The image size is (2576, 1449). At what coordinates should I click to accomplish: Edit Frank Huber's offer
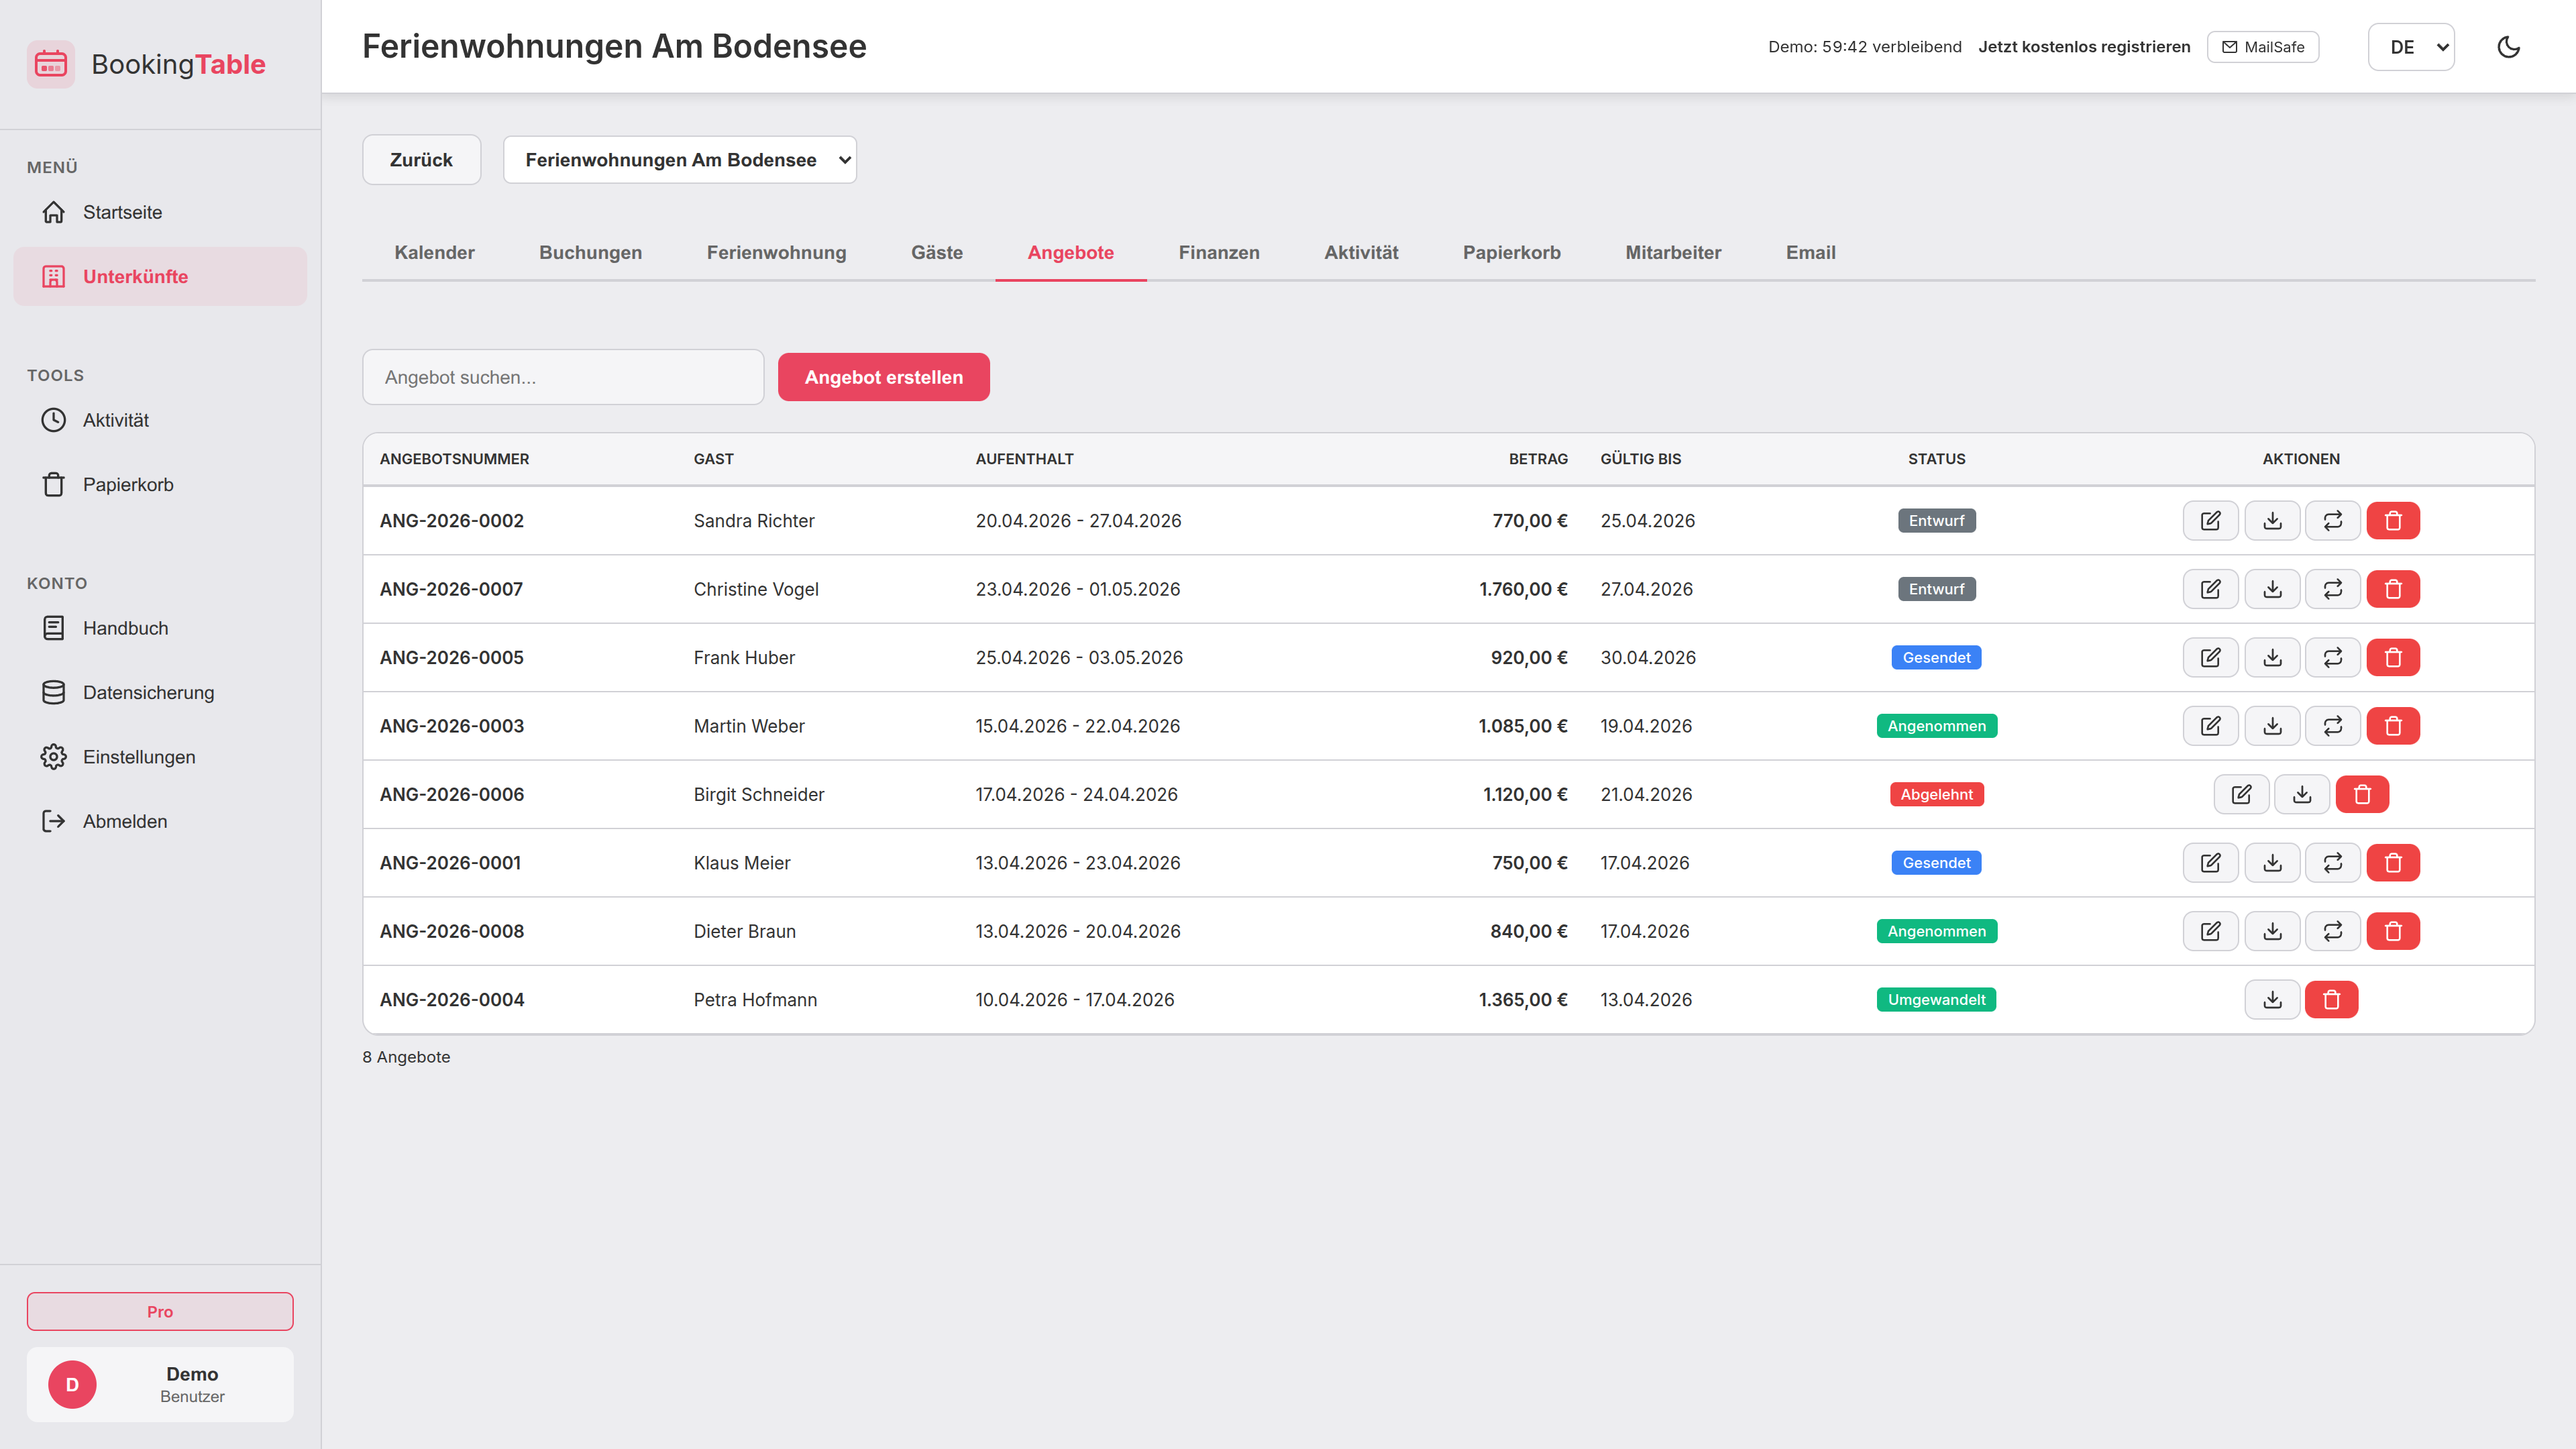2210,658
